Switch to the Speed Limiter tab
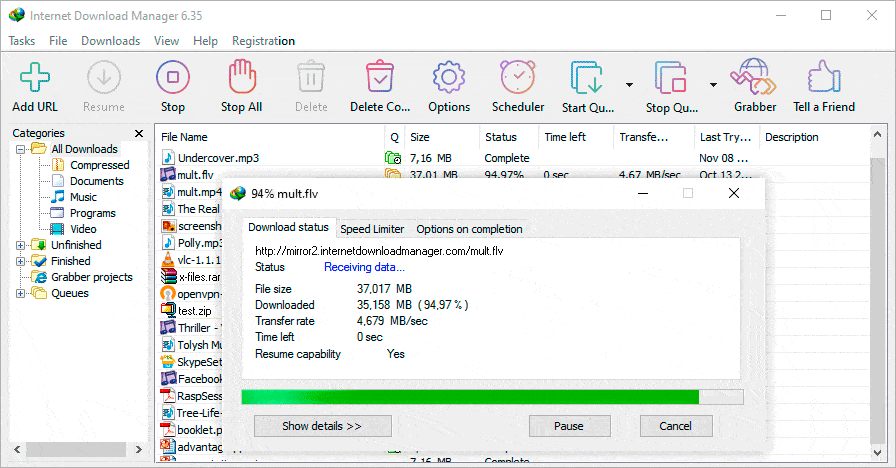Viewport: 896px width, 468px height. point(372,229)
